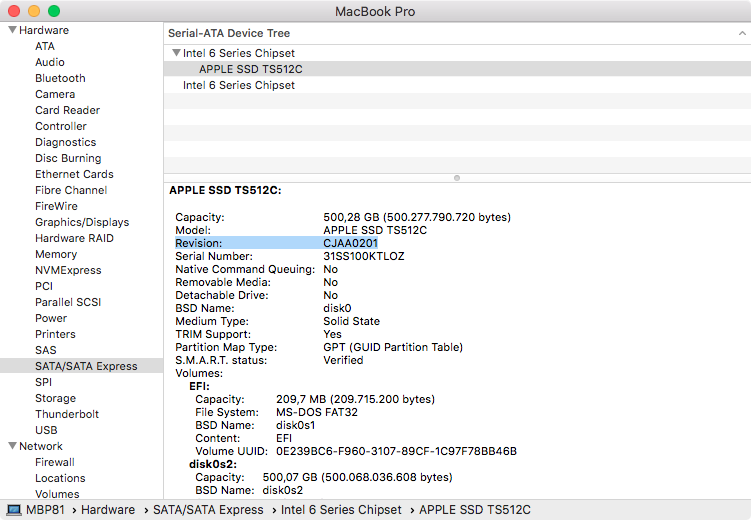The image size is (751, 520).
Task: Click the sort chevron in Serial-ATA Device Tree header
Action: point(742,33)
